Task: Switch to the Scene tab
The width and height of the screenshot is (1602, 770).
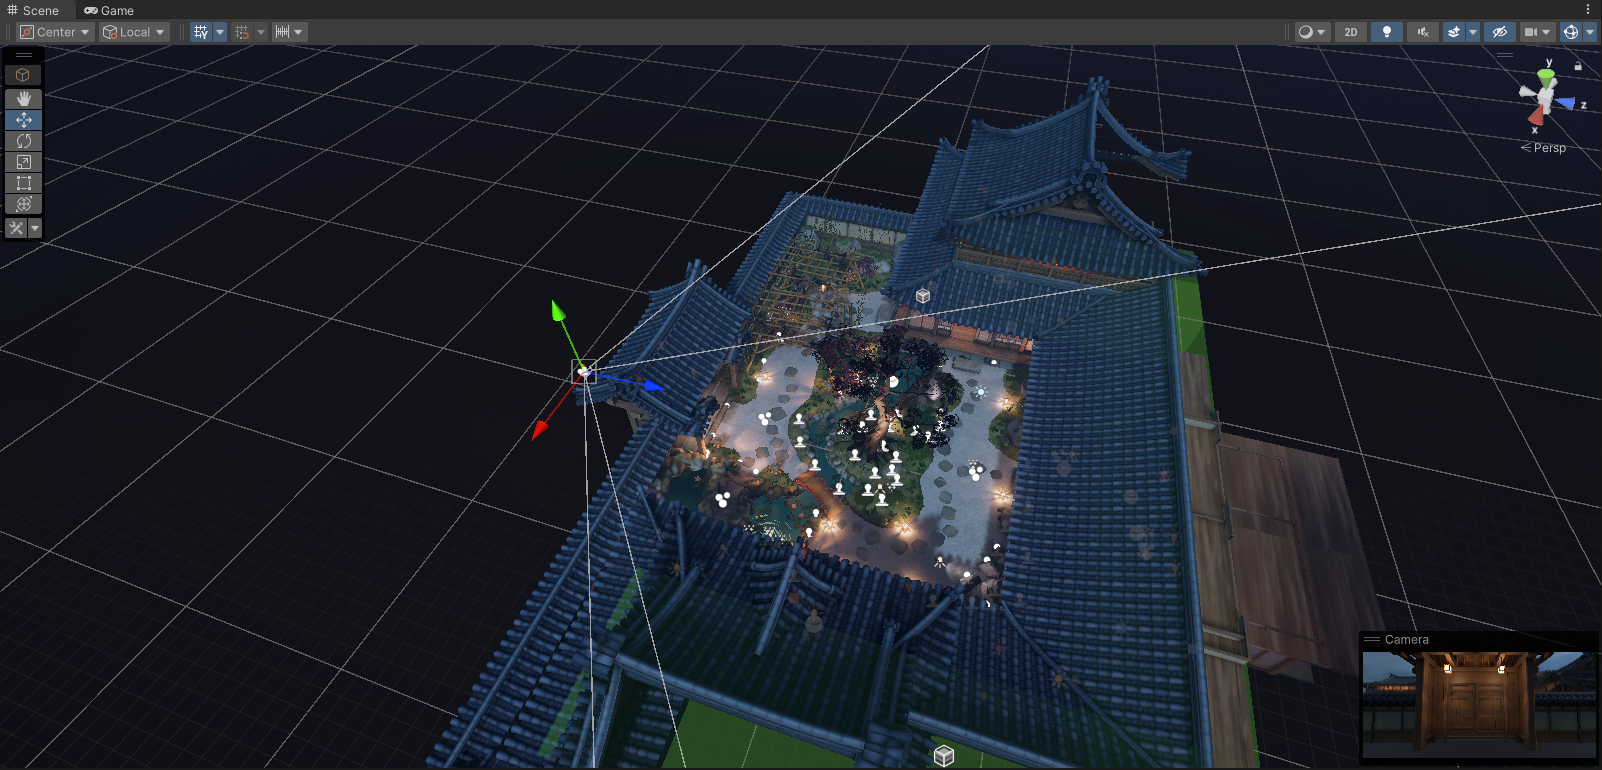Action: [x=33, y=10]
